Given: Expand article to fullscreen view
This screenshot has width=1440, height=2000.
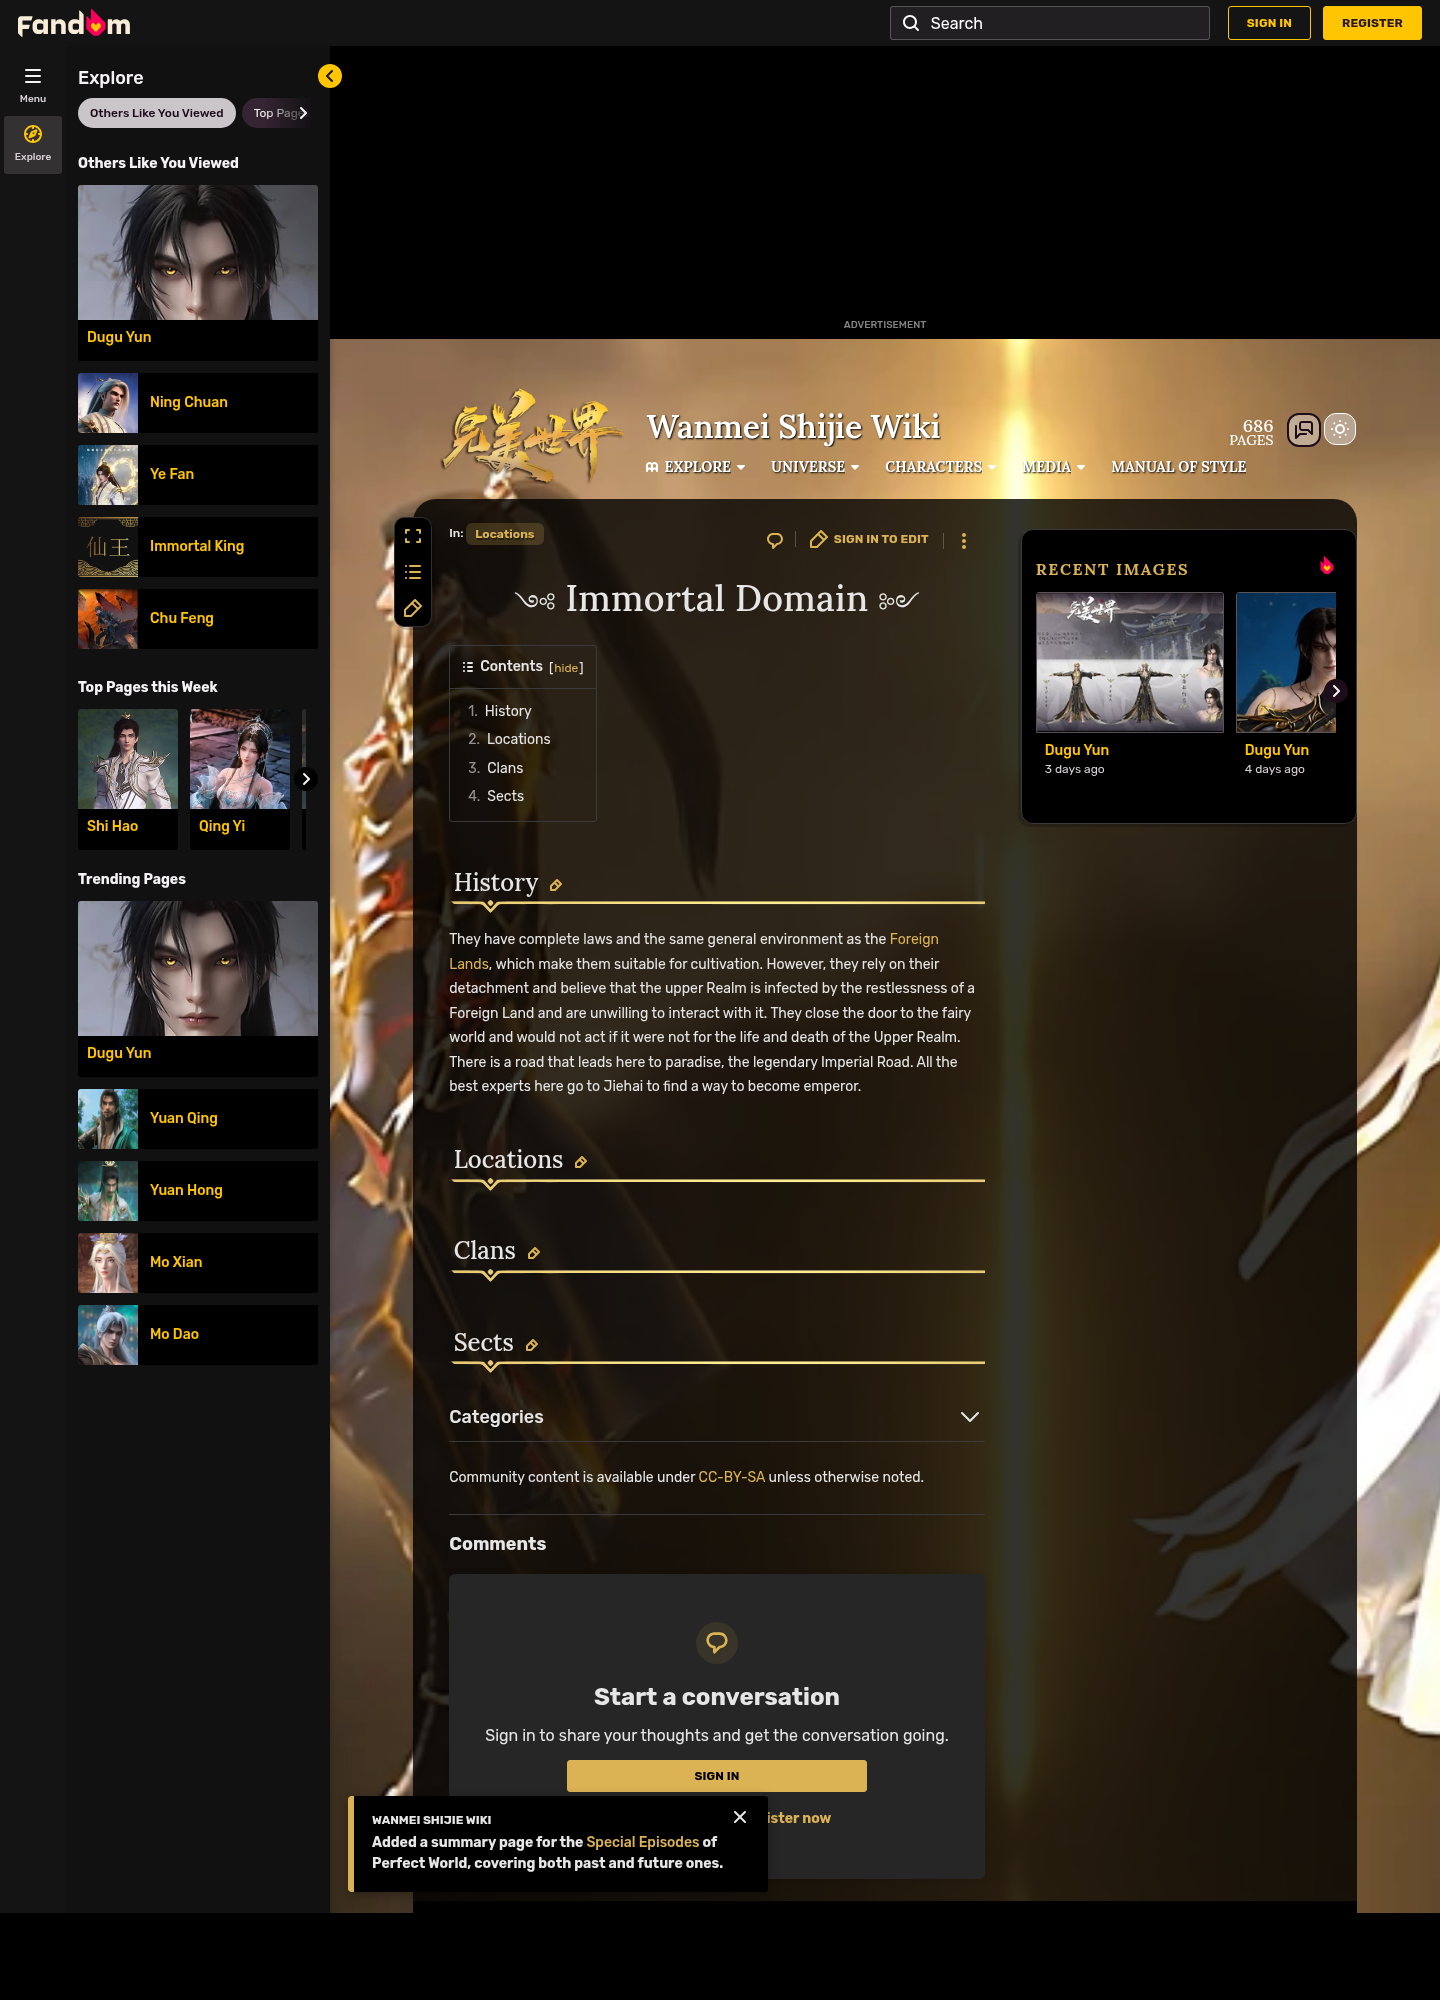Looking at the screenshot, I should pyautogui.click(x=413, y=537).
